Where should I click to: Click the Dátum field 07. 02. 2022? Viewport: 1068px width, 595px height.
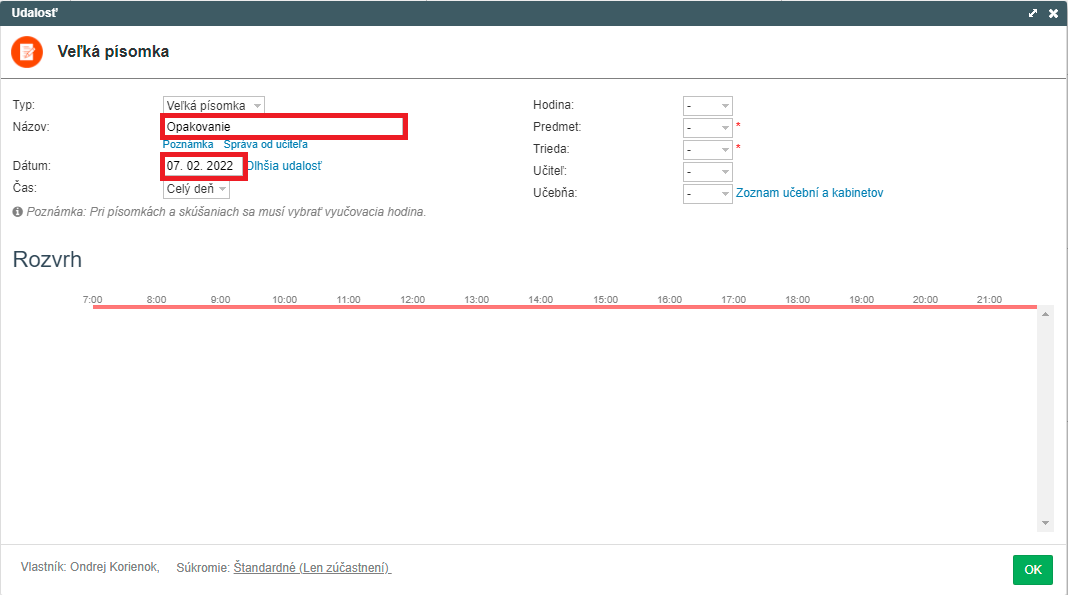point(204,166)
